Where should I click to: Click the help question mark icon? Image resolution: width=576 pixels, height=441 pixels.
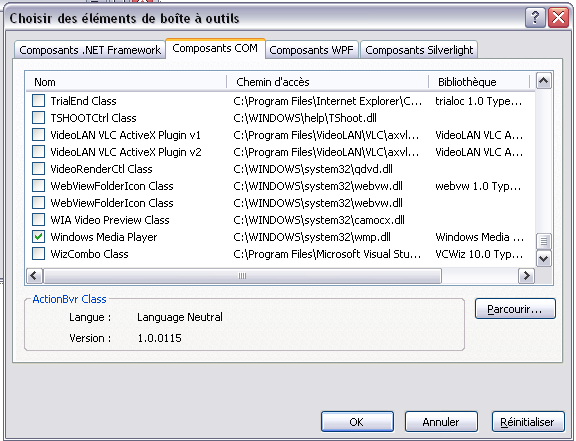tap(535, 17)
